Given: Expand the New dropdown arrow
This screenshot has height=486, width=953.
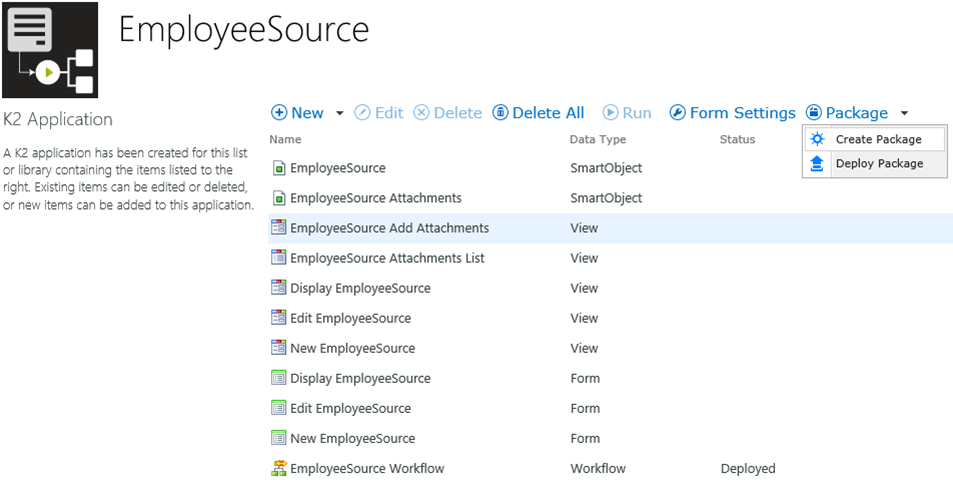Looking at the screenshot, I should click(340, 113).
